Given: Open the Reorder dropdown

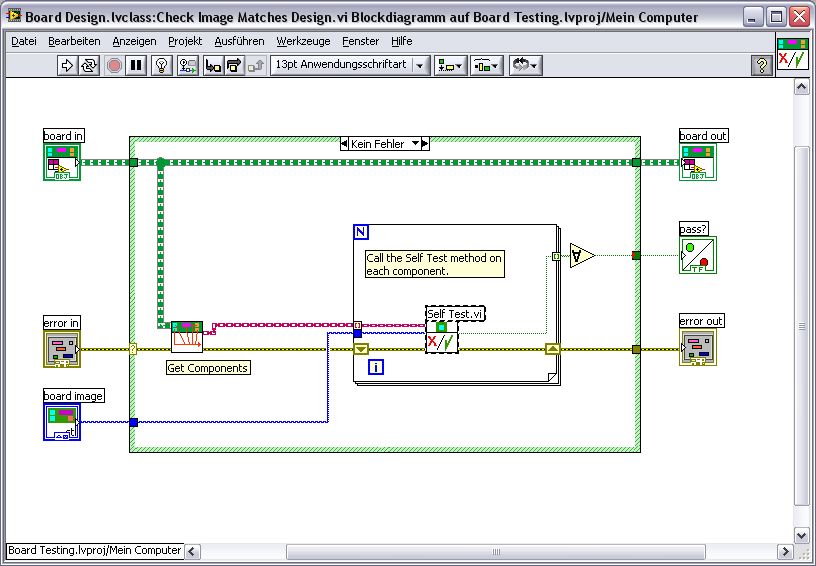Looking at the screenshot, I should pyautogui.click(x=526, y=66).
